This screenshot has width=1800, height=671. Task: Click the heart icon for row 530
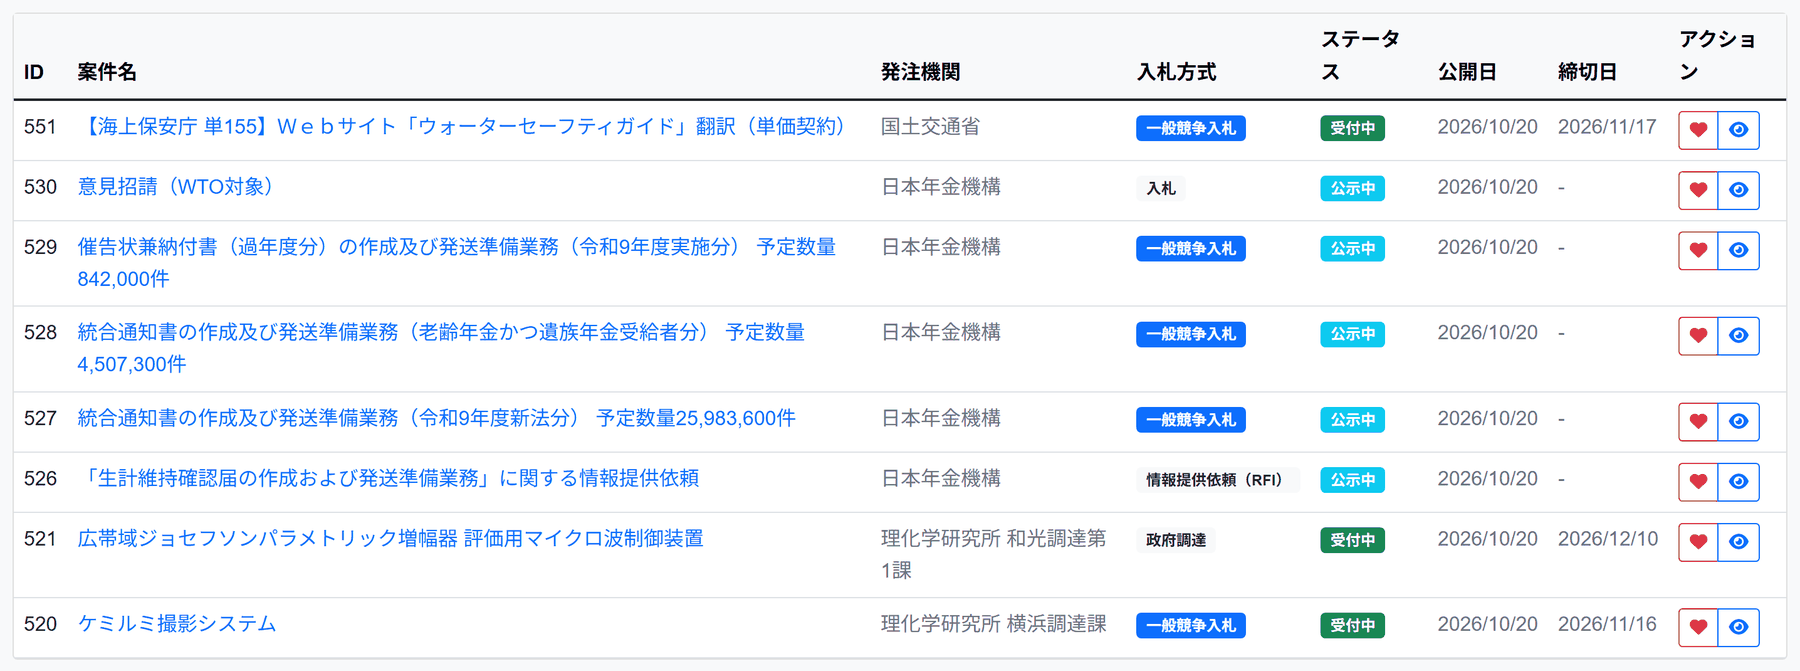click(1698, 190)
